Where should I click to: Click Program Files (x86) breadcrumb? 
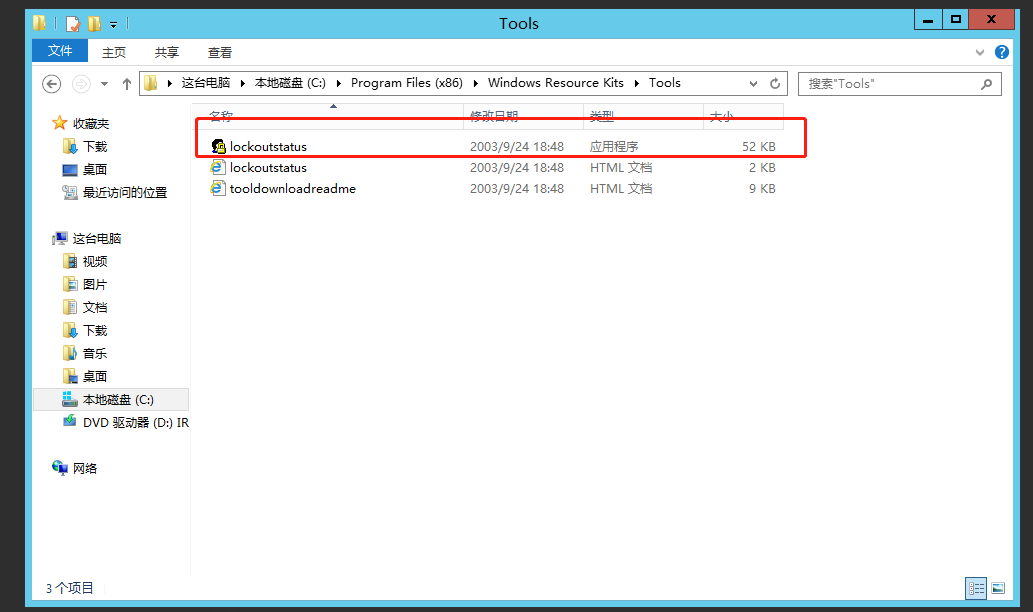point(406,83)
